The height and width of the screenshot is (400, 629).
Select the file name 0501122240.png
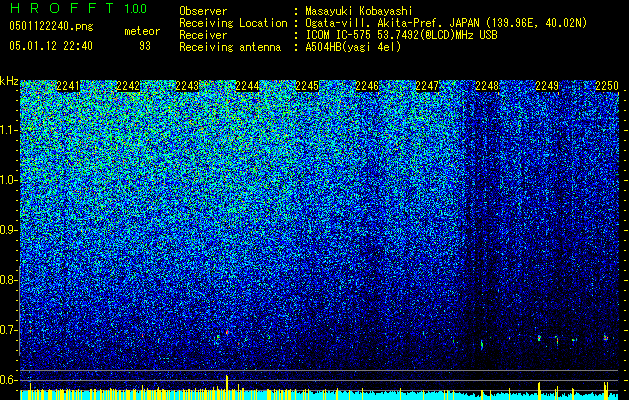pyautogui.click(x=51, y=27)
